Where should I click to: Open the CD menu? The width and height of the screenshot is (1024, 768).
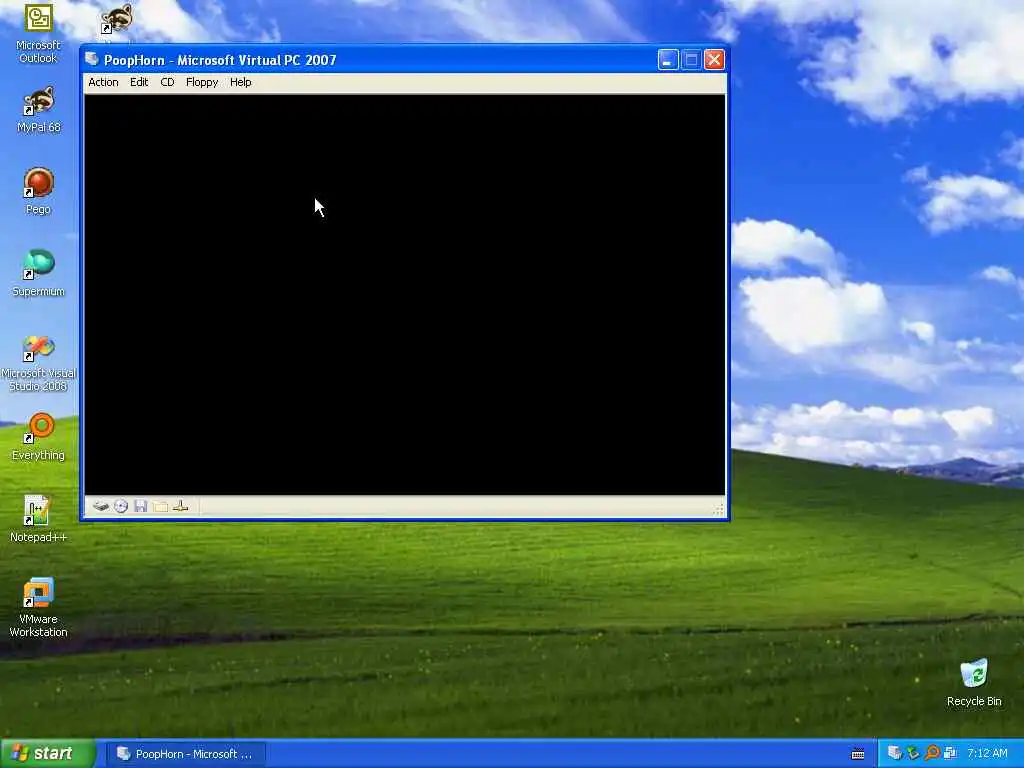pyautogui.click(x=167, y=82)
